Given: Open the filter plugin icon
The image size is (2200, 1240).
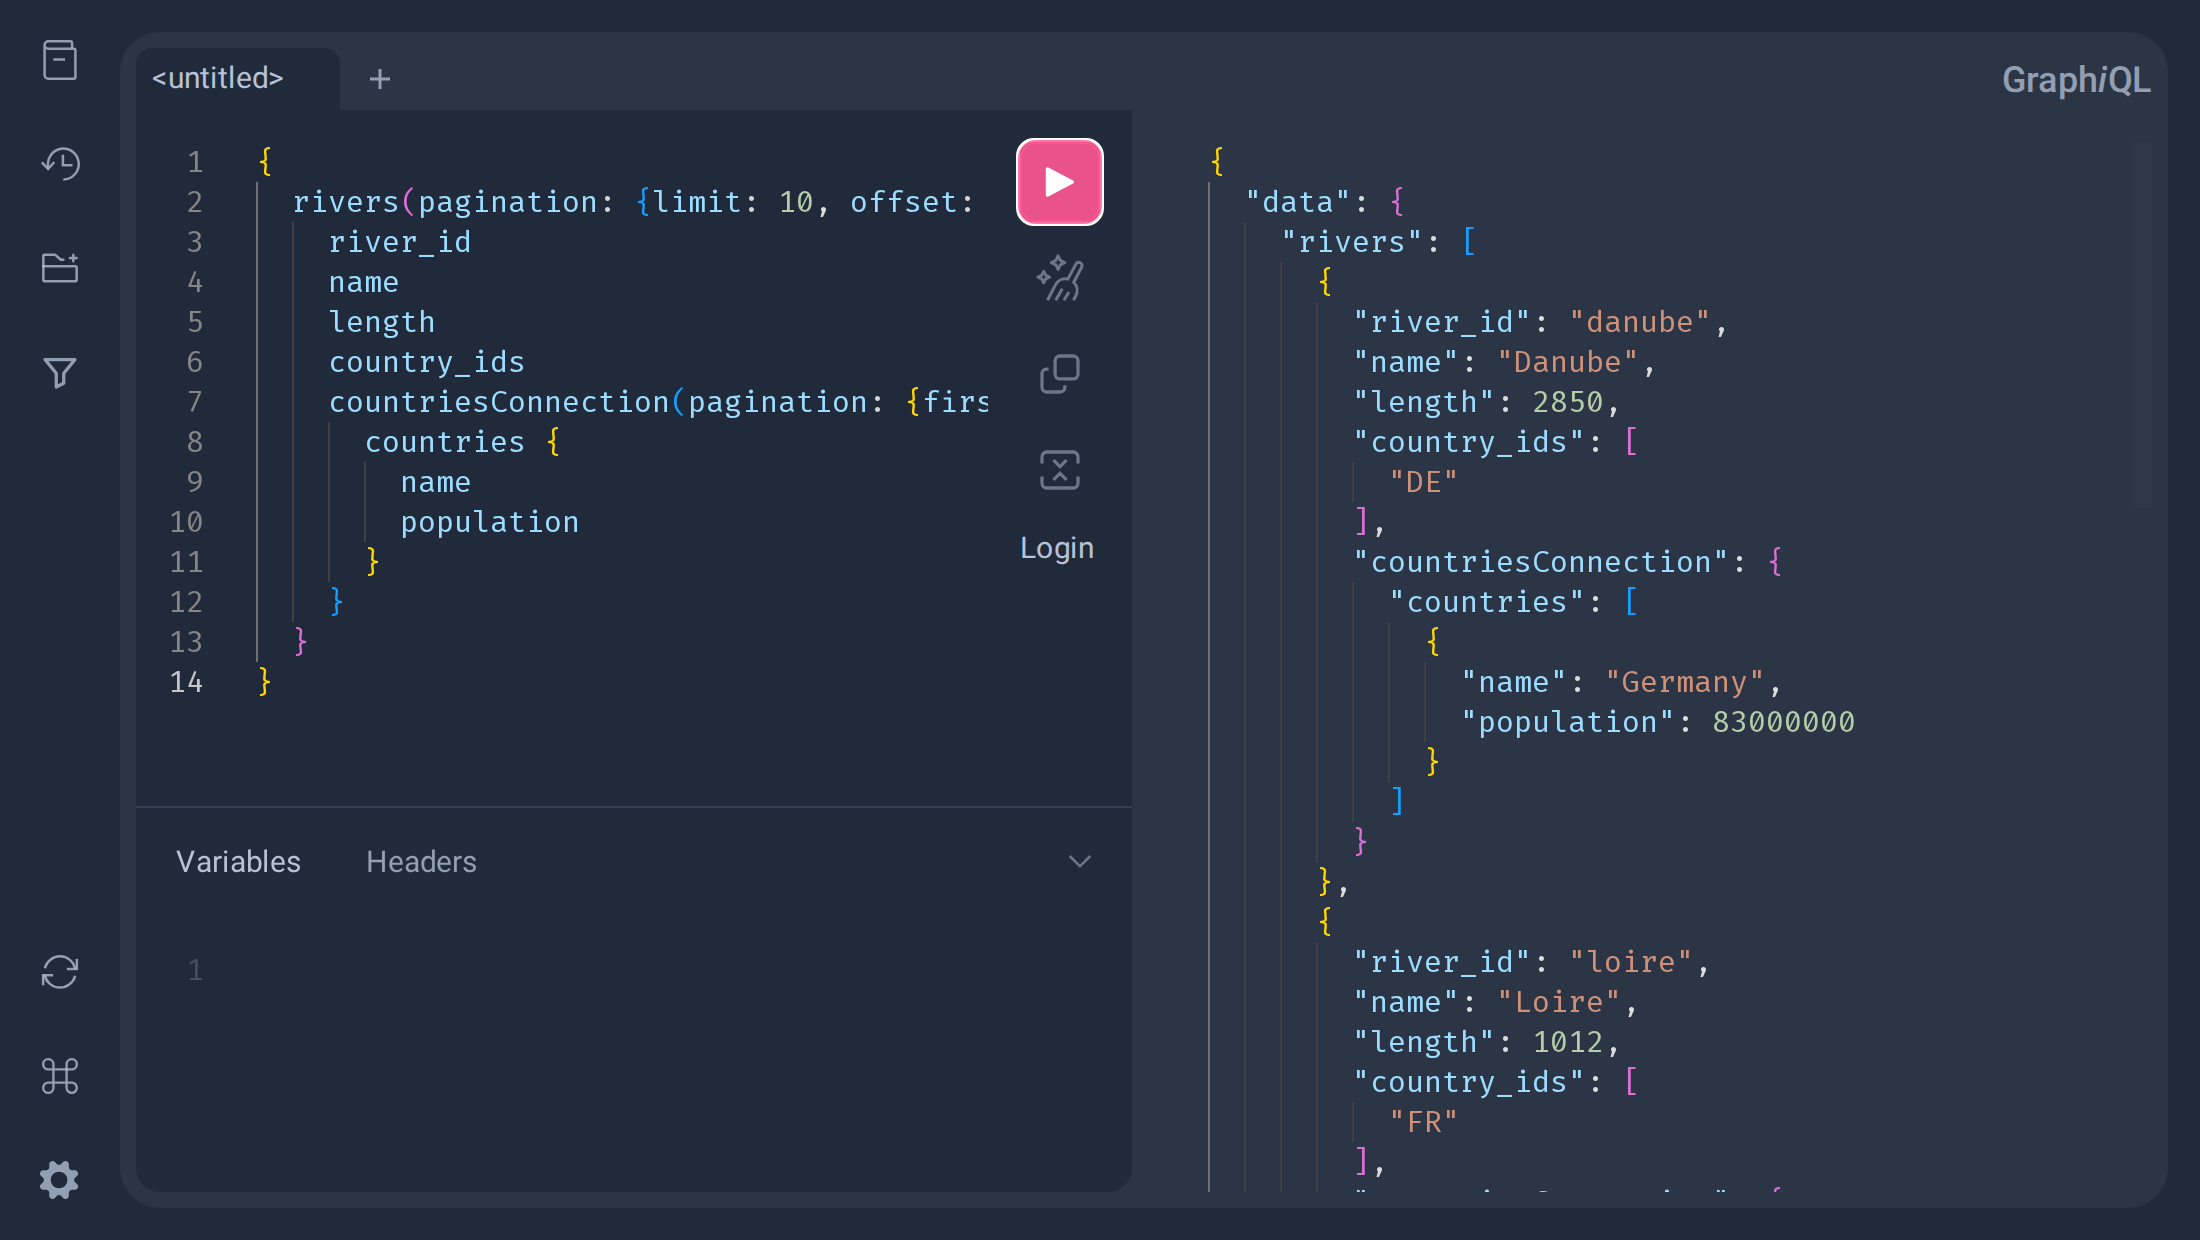Looking at the screenshot, I should (x=60, y=372).
